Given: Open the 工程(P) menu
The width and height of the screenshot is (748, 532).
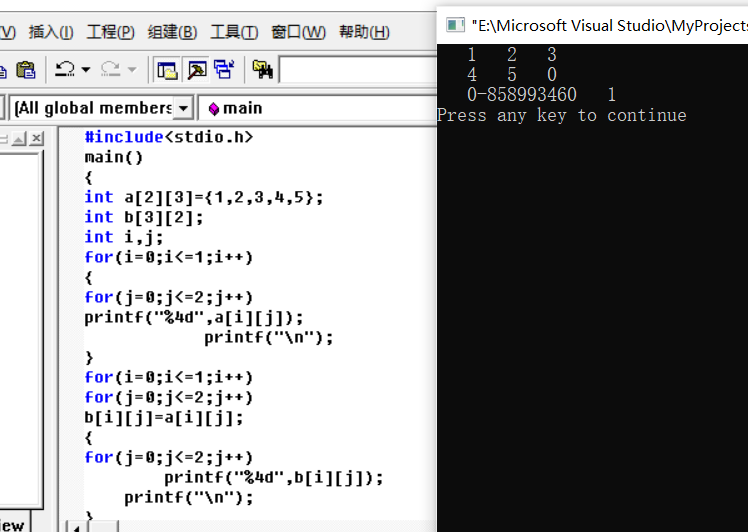Looking at the screenshot, I should (110, 32).
